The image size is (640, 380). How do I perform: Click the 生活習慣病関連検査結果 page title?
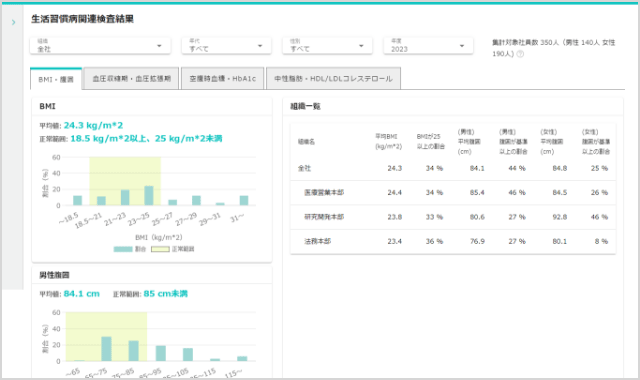pos(82,19)
